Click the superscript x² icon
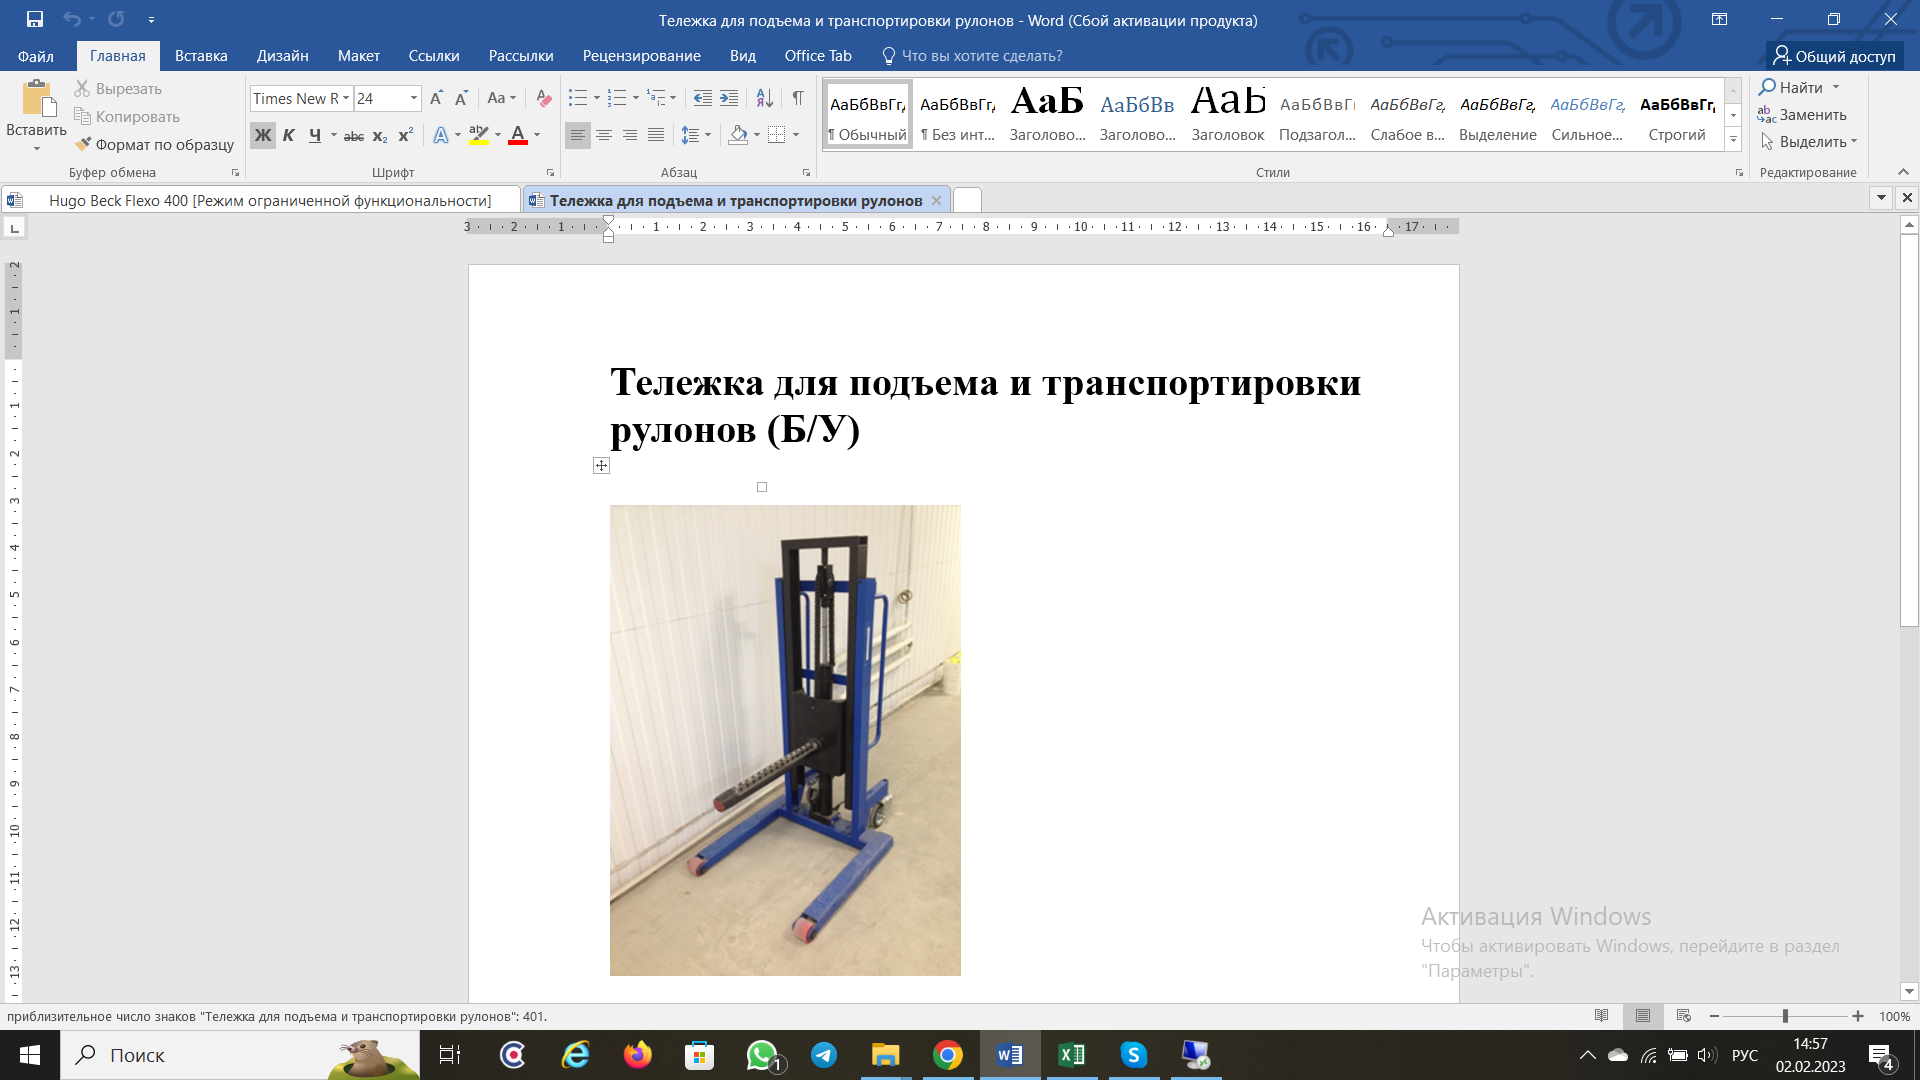This screenshot has width=1920, height=1080. pos(405,135)
